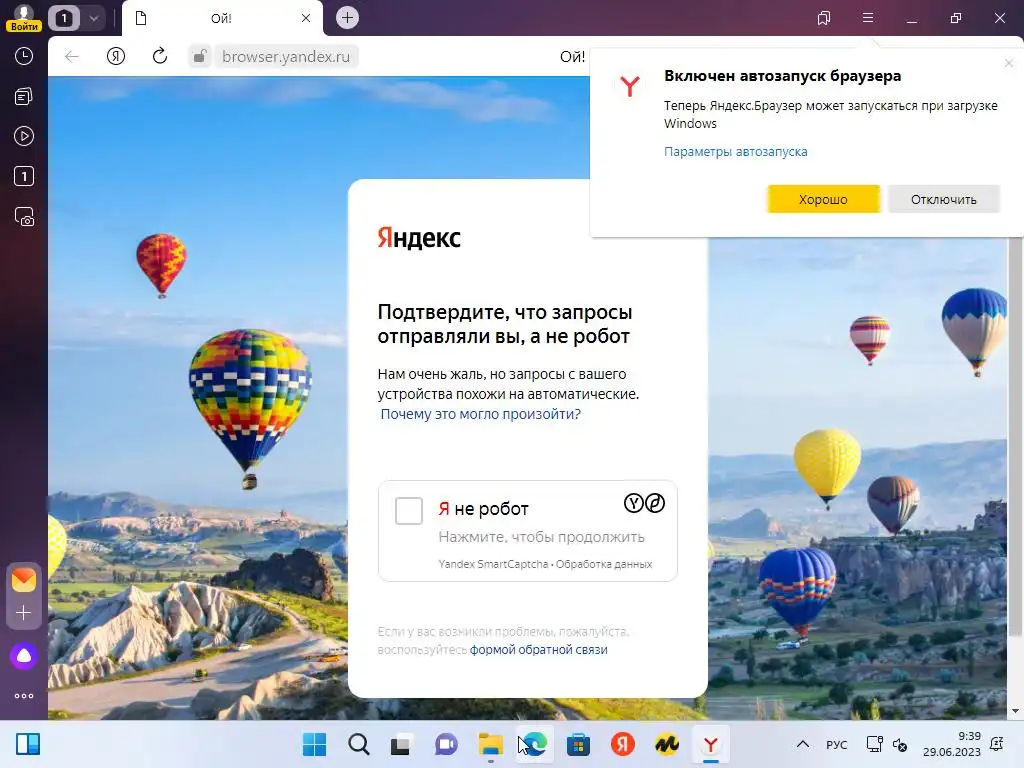This screenshot has height=768, width=1024.
Task: Open Windows taskbar search
Action: (359, 744)
